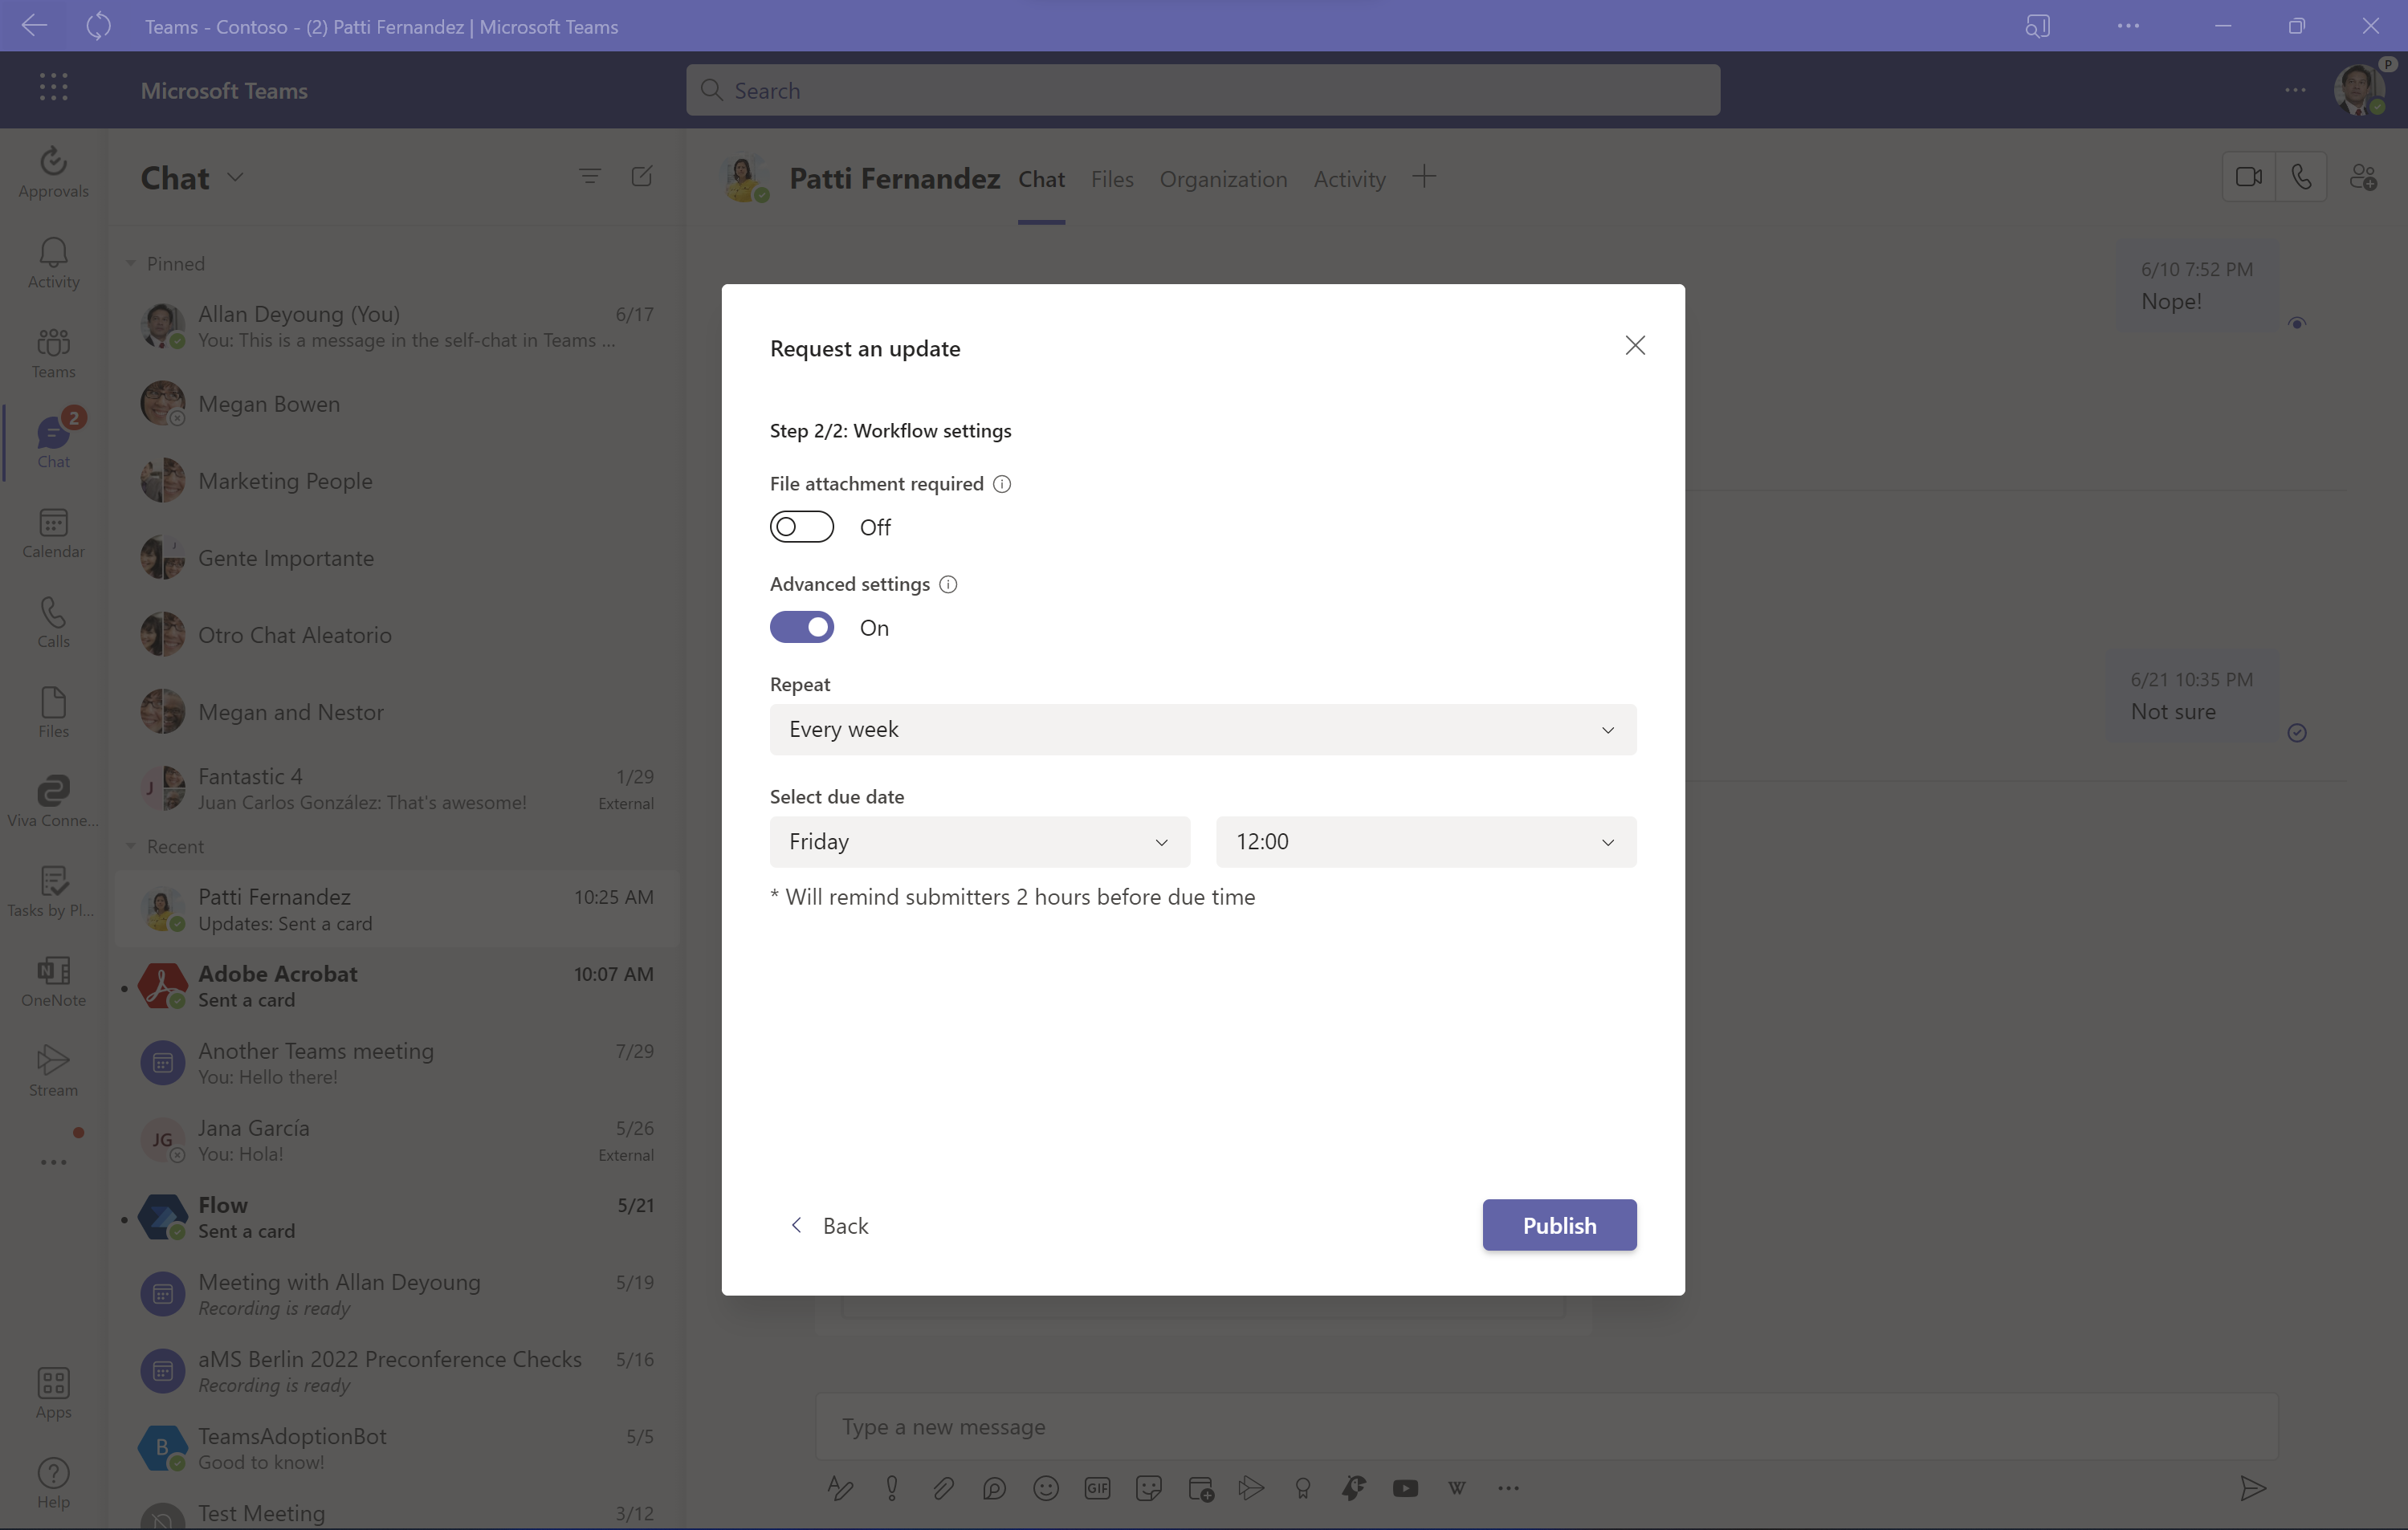Toggle File attachment required switch
The width and height of the screenshot is (2408, 1530).
[802, 527]
